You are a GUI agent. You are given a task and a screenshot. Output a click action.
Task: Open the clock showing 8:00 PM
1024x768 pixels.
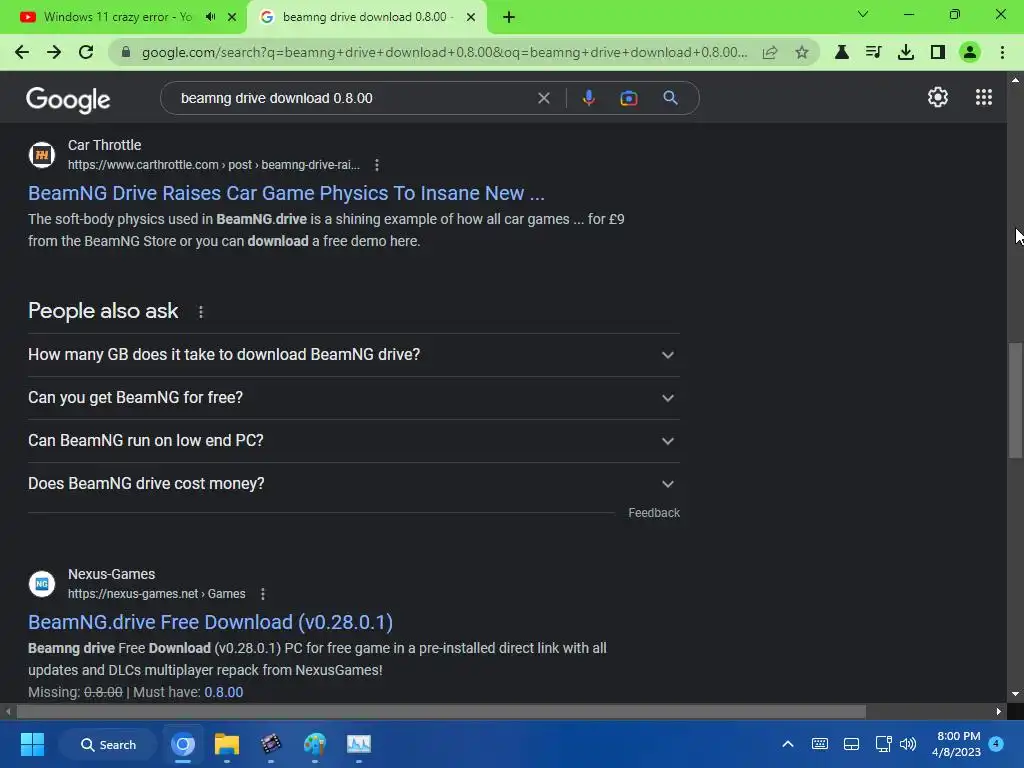pyautogui.click(x=956, y=744)
